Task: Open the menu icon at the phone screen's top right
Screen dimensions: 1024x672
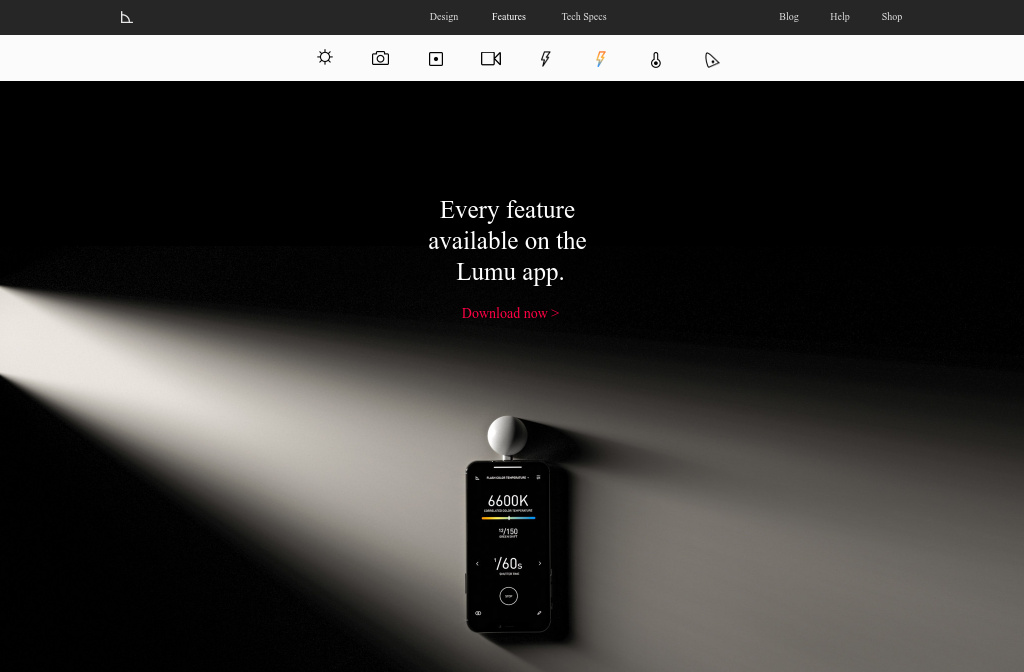Action: point(538,477)
